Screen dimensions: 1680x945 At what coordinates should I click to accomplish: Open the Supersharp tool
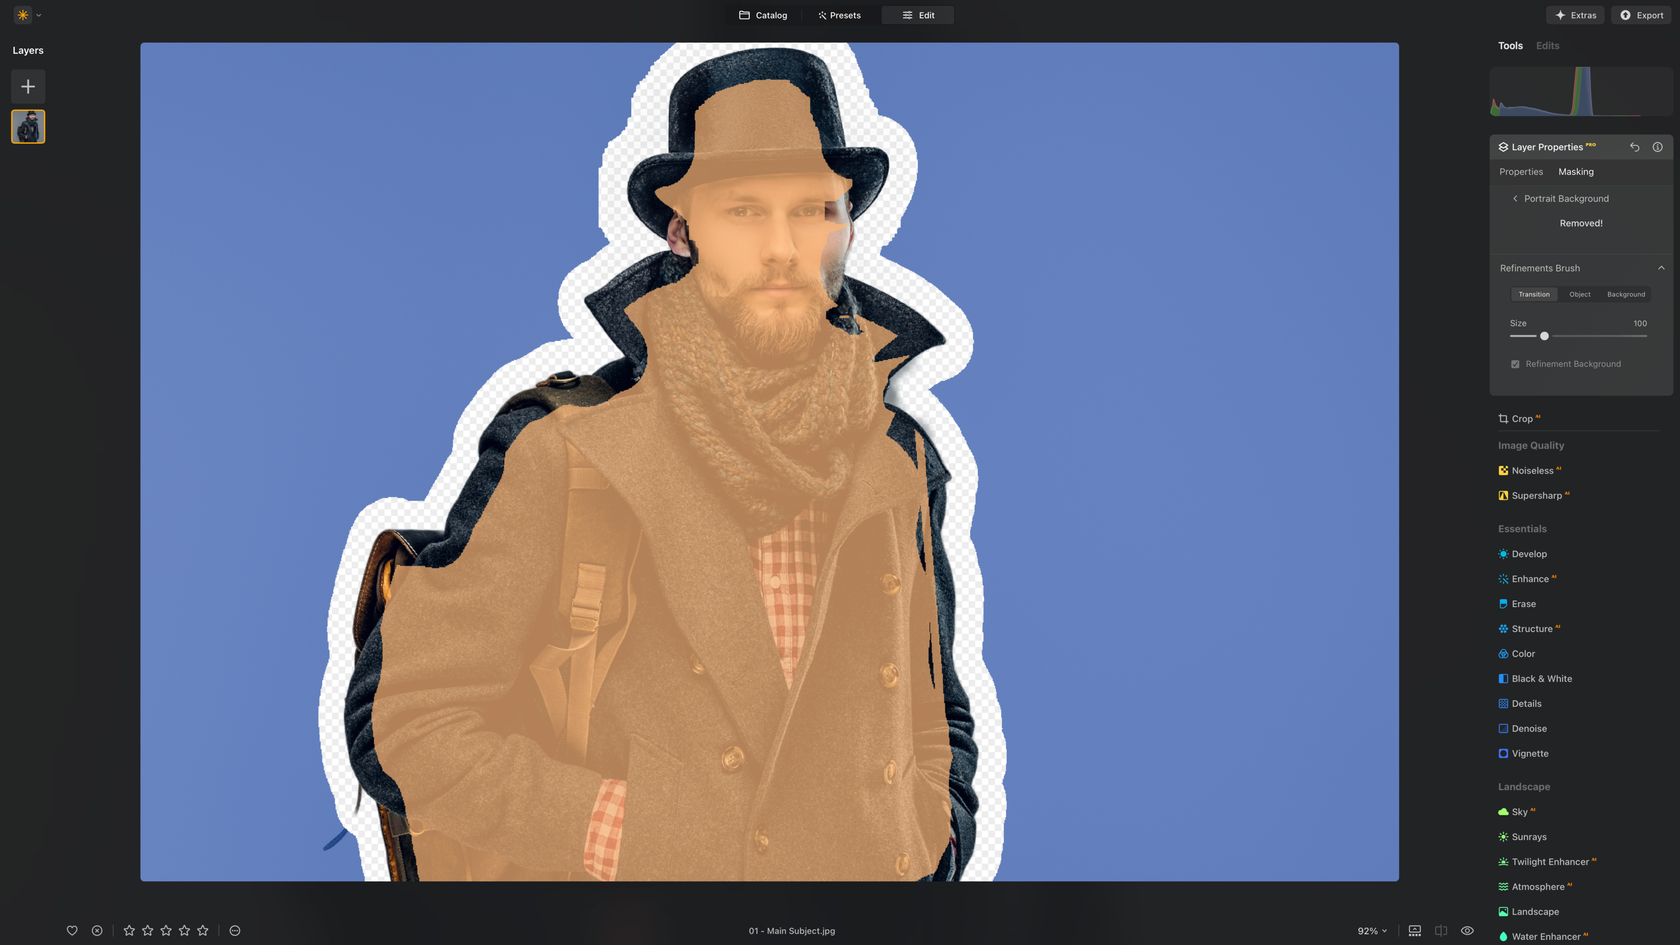point(1536,496)
